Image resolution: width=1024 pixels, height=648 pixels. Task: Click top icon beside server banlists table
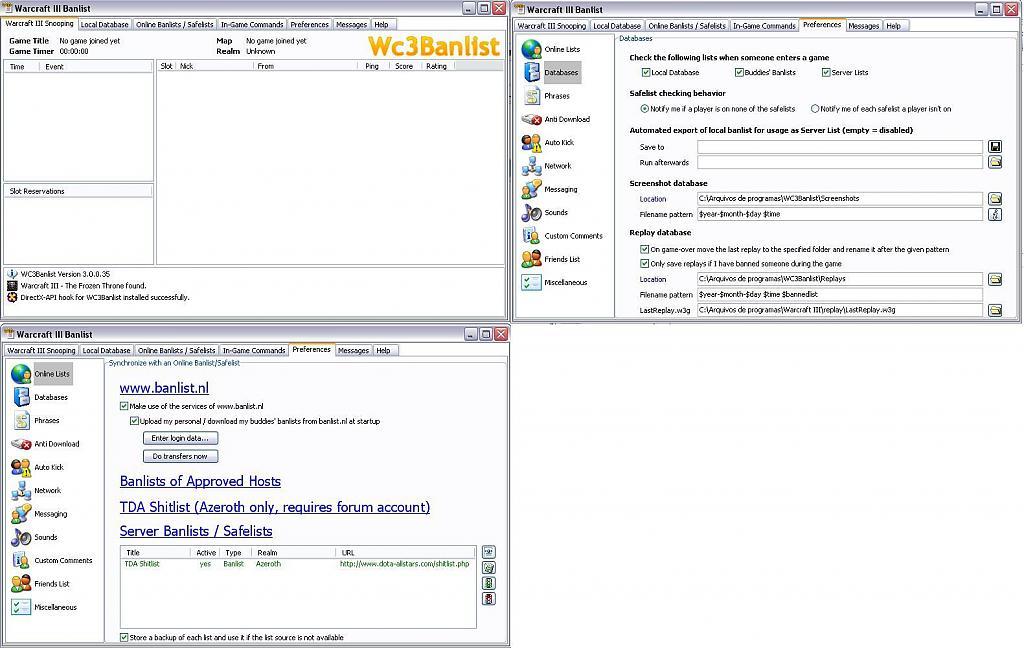(488, 552)
